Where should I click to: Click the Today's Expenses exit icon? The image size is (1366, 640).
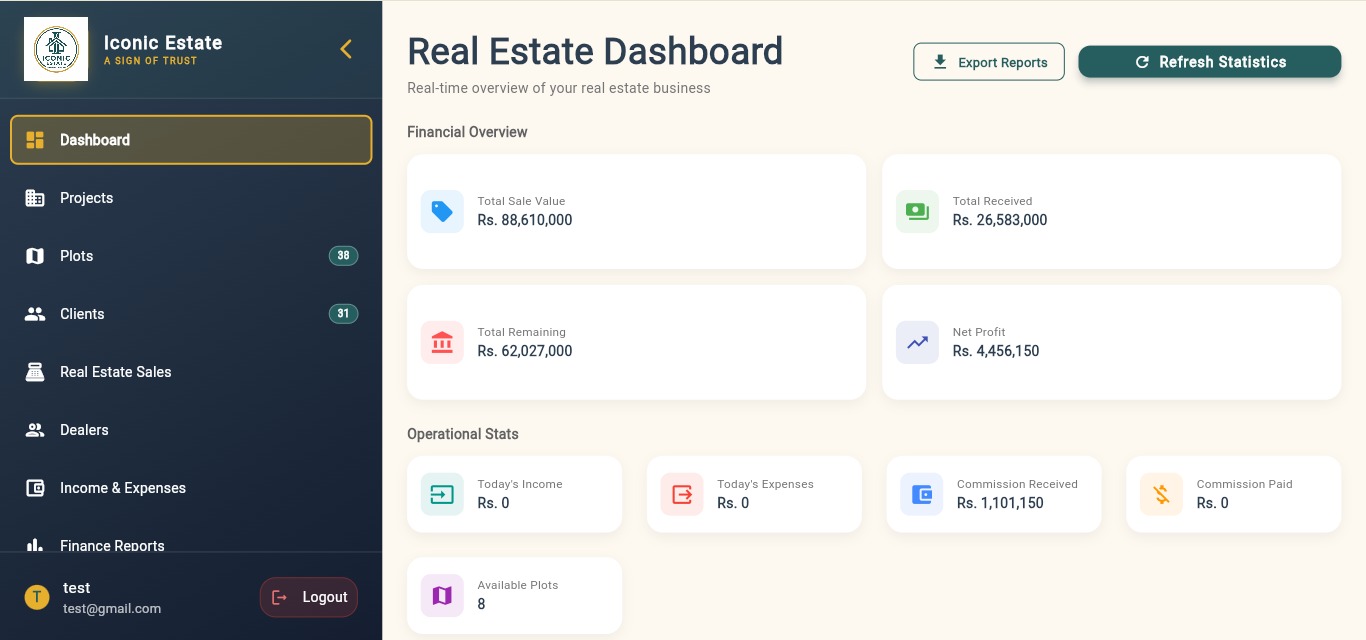pos(682,494)
